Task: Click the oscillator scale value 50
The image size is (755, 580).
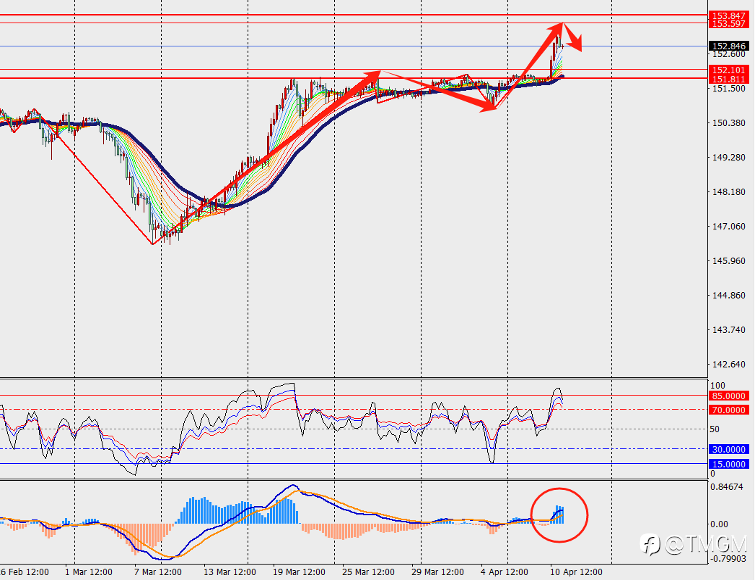Action: tap(715, 429)
